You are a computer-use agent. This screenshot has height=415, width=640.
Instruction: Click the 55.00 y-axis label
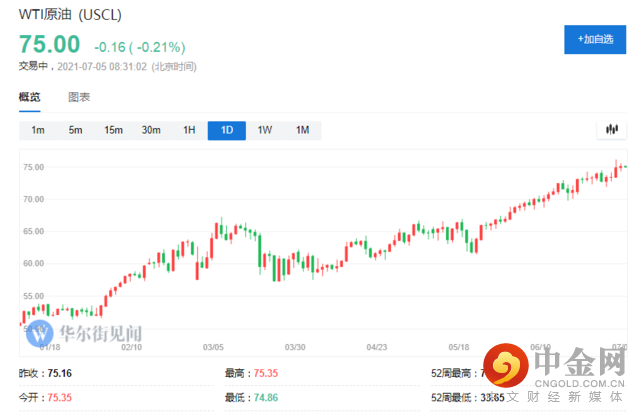point(33,296)
